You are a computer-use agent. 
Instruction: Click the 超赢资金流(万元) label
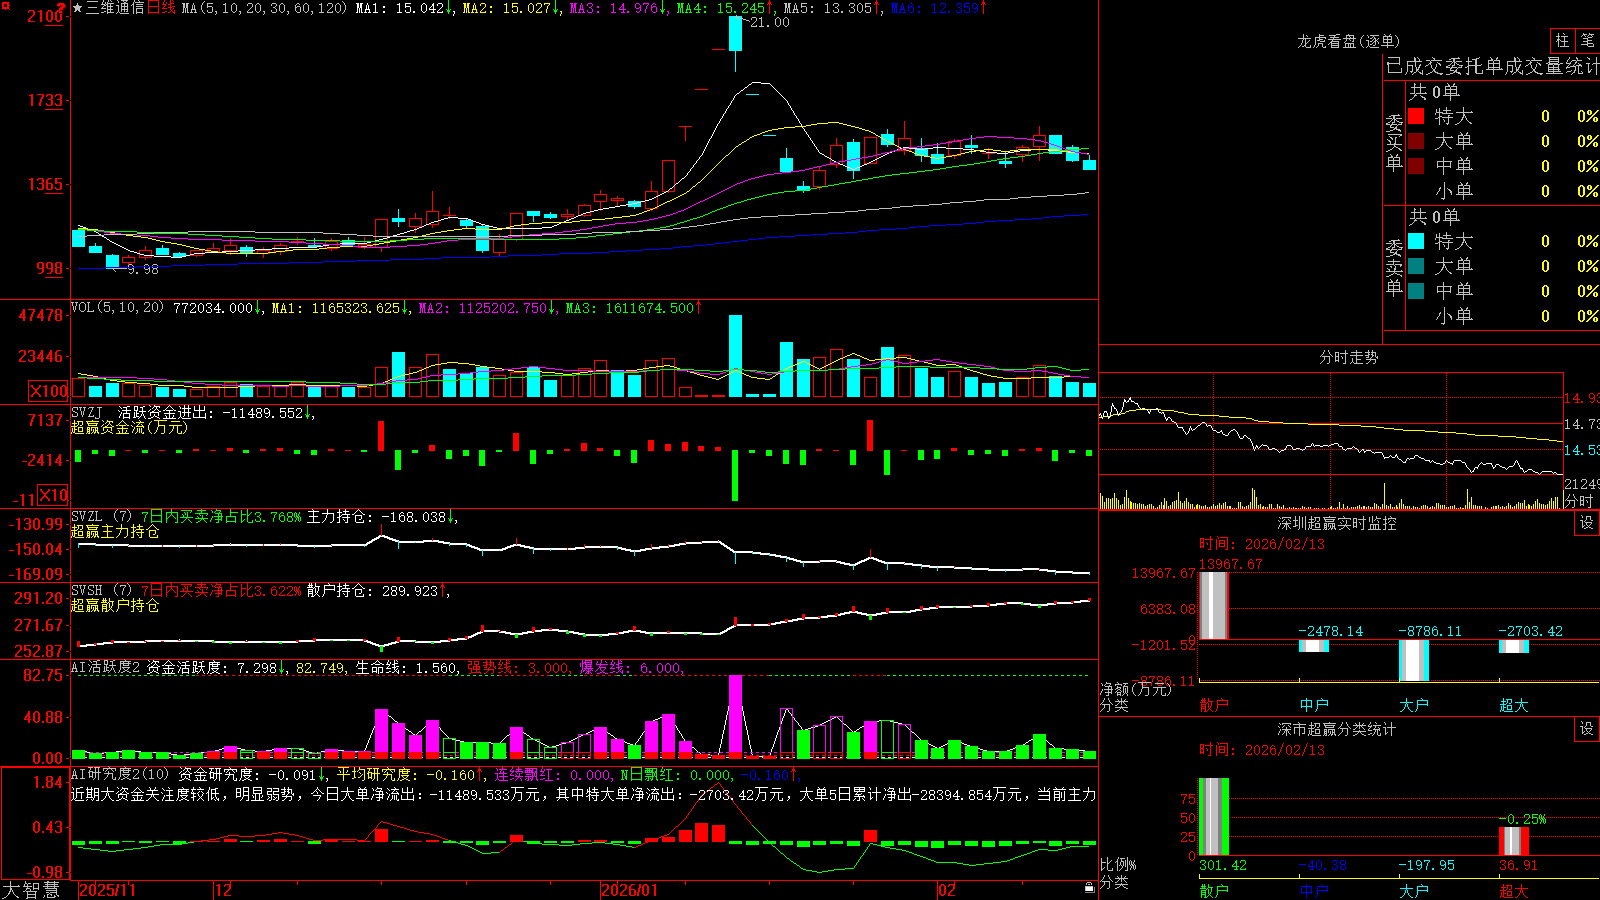pos(129,428)
